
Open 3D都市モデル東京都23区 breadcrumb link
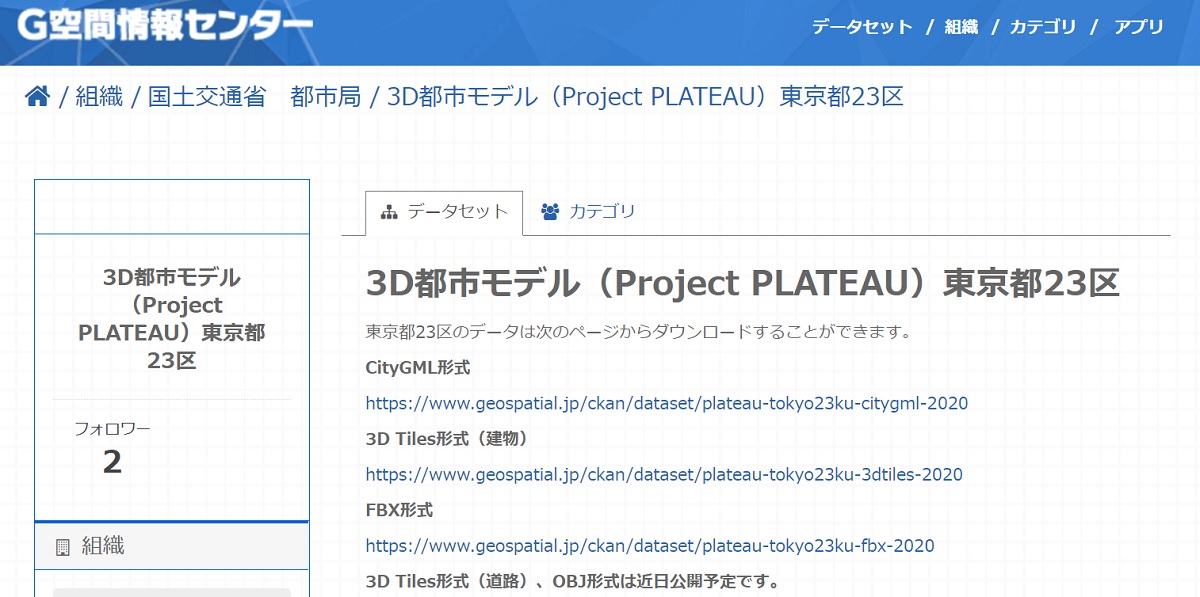645,97
